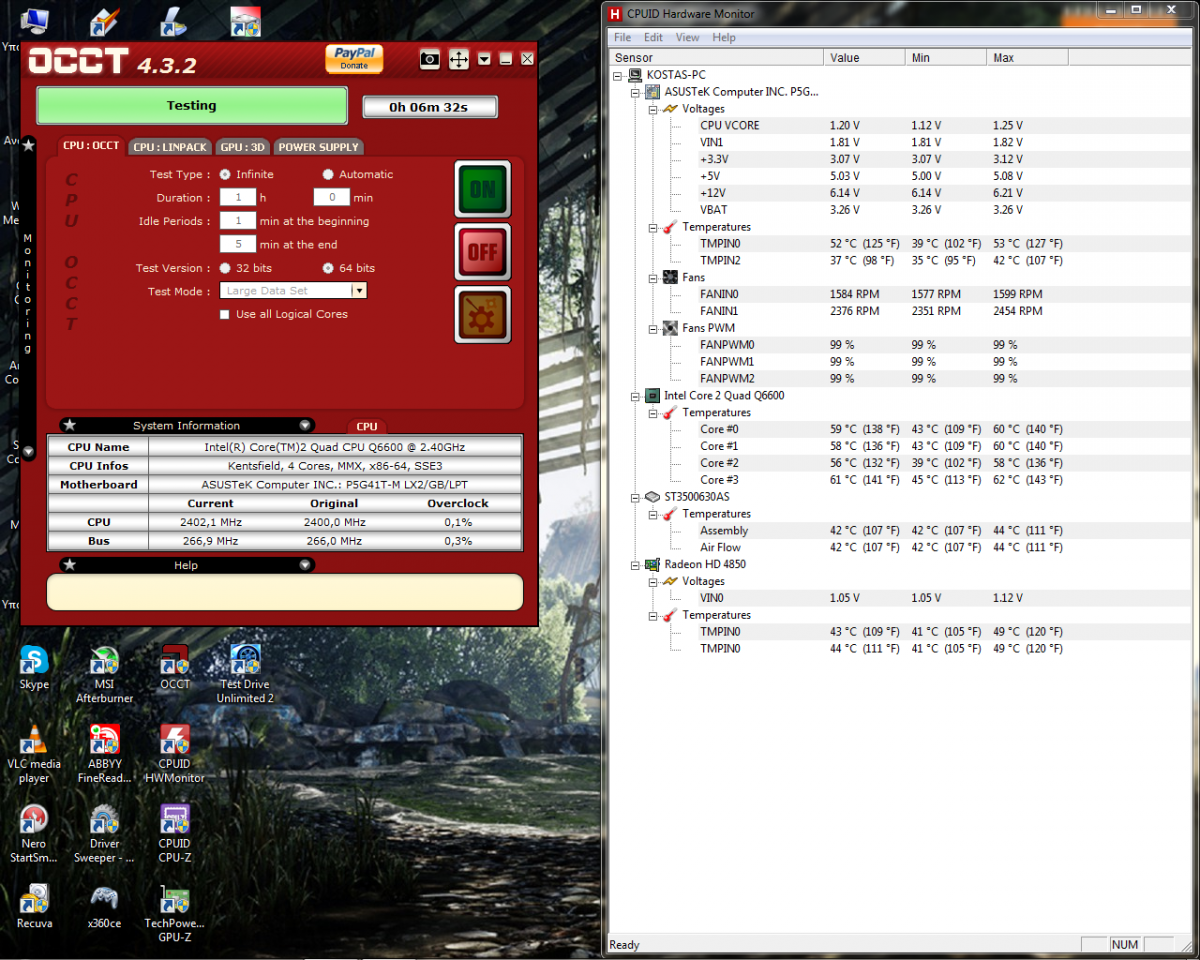1200x960 pixels.
Task: Collapse the Intel Core 2 Quad Q6600 node
Action: click(636, 396)
